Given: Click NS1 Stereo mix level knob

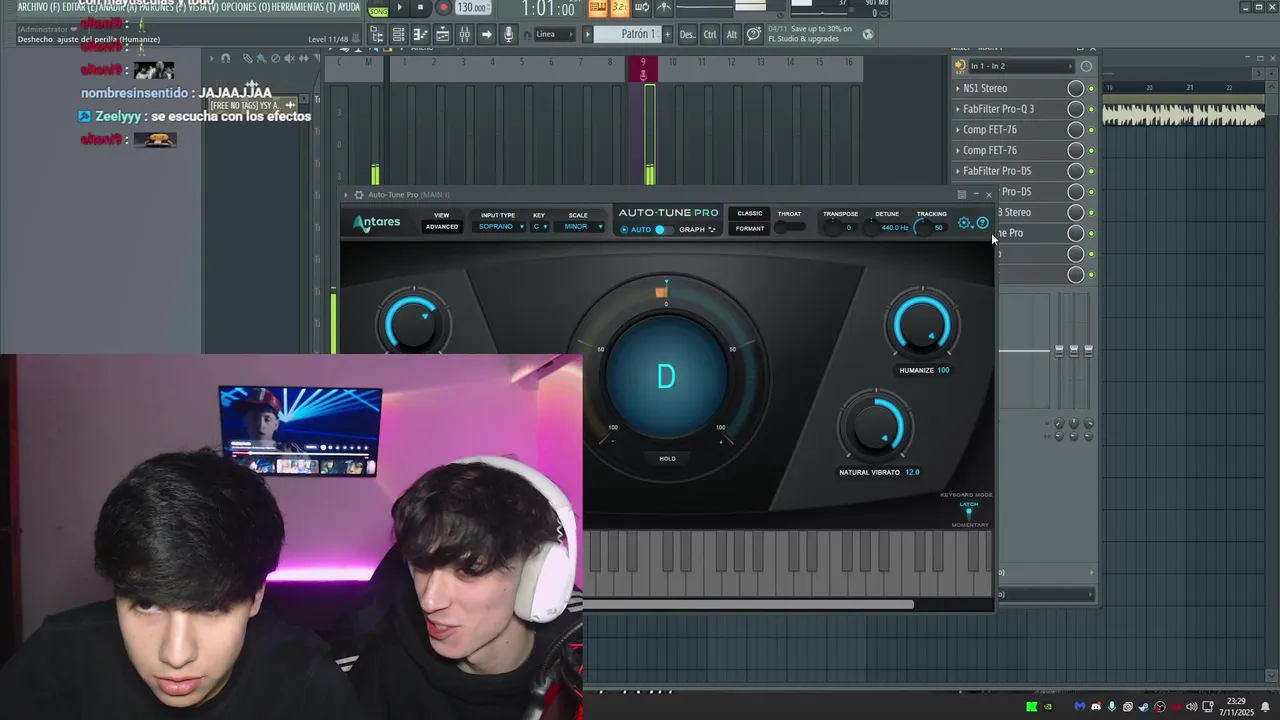Looking at the screenshot, I should (1075, 88).
